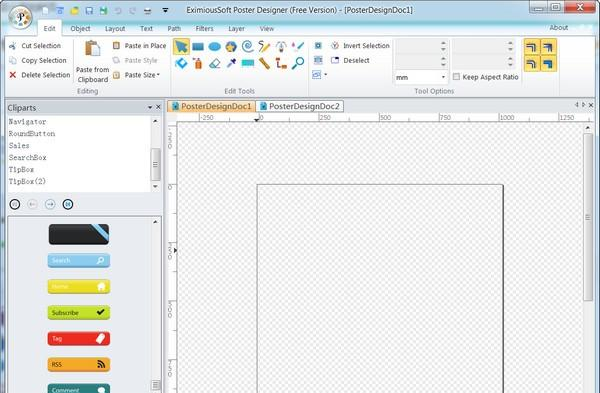Click the orange RSS clipart thumbnail
600x393 pixels.
tap(79, 364)
